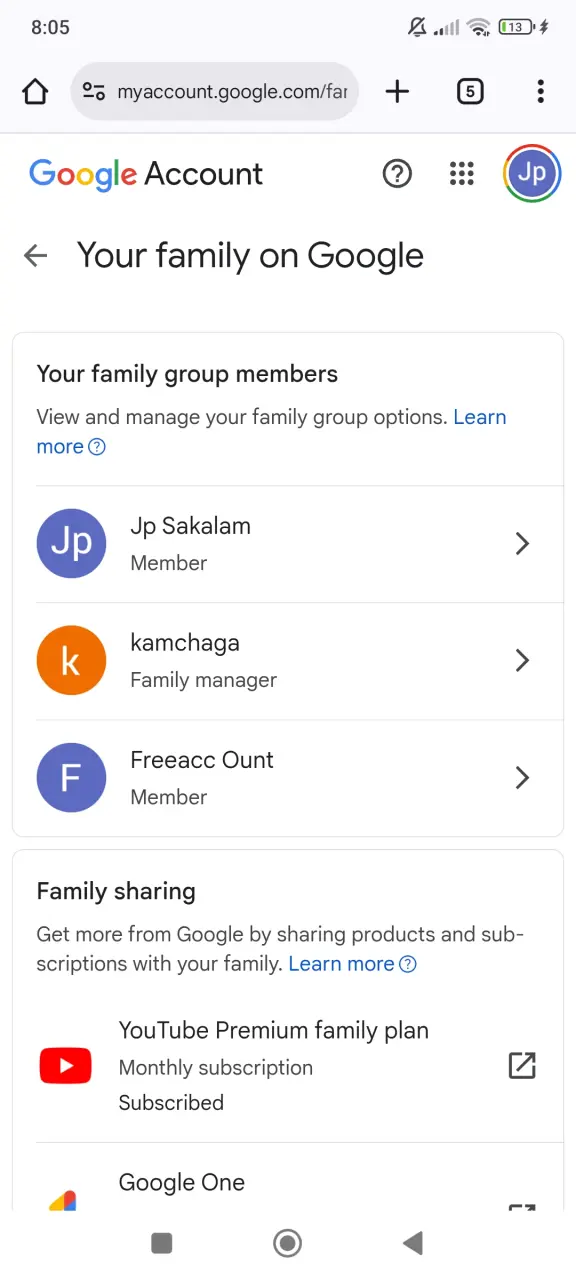Screen dimensions: 576x1280
Task: Expand kamchaga family manager chevron
Action: (x=522, y=661)
